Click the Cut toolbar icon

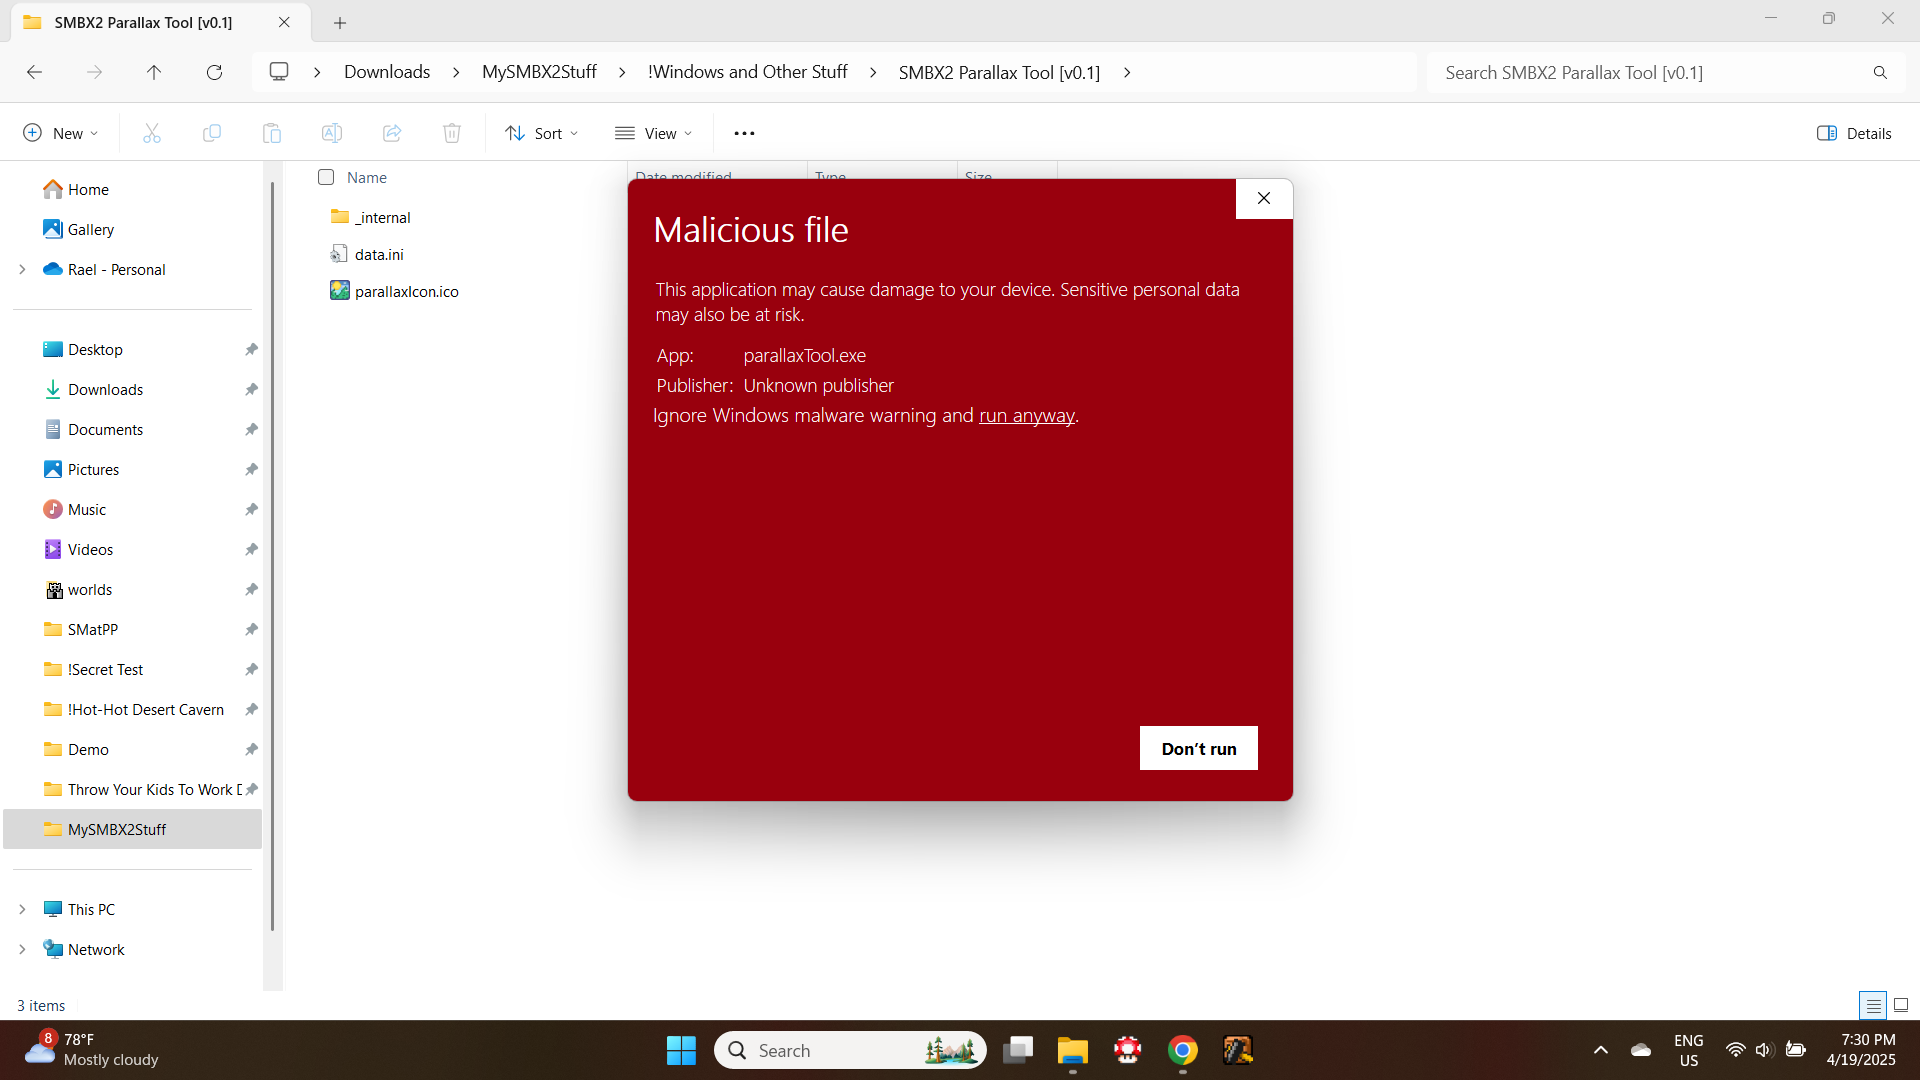click(x=152, y=133)
